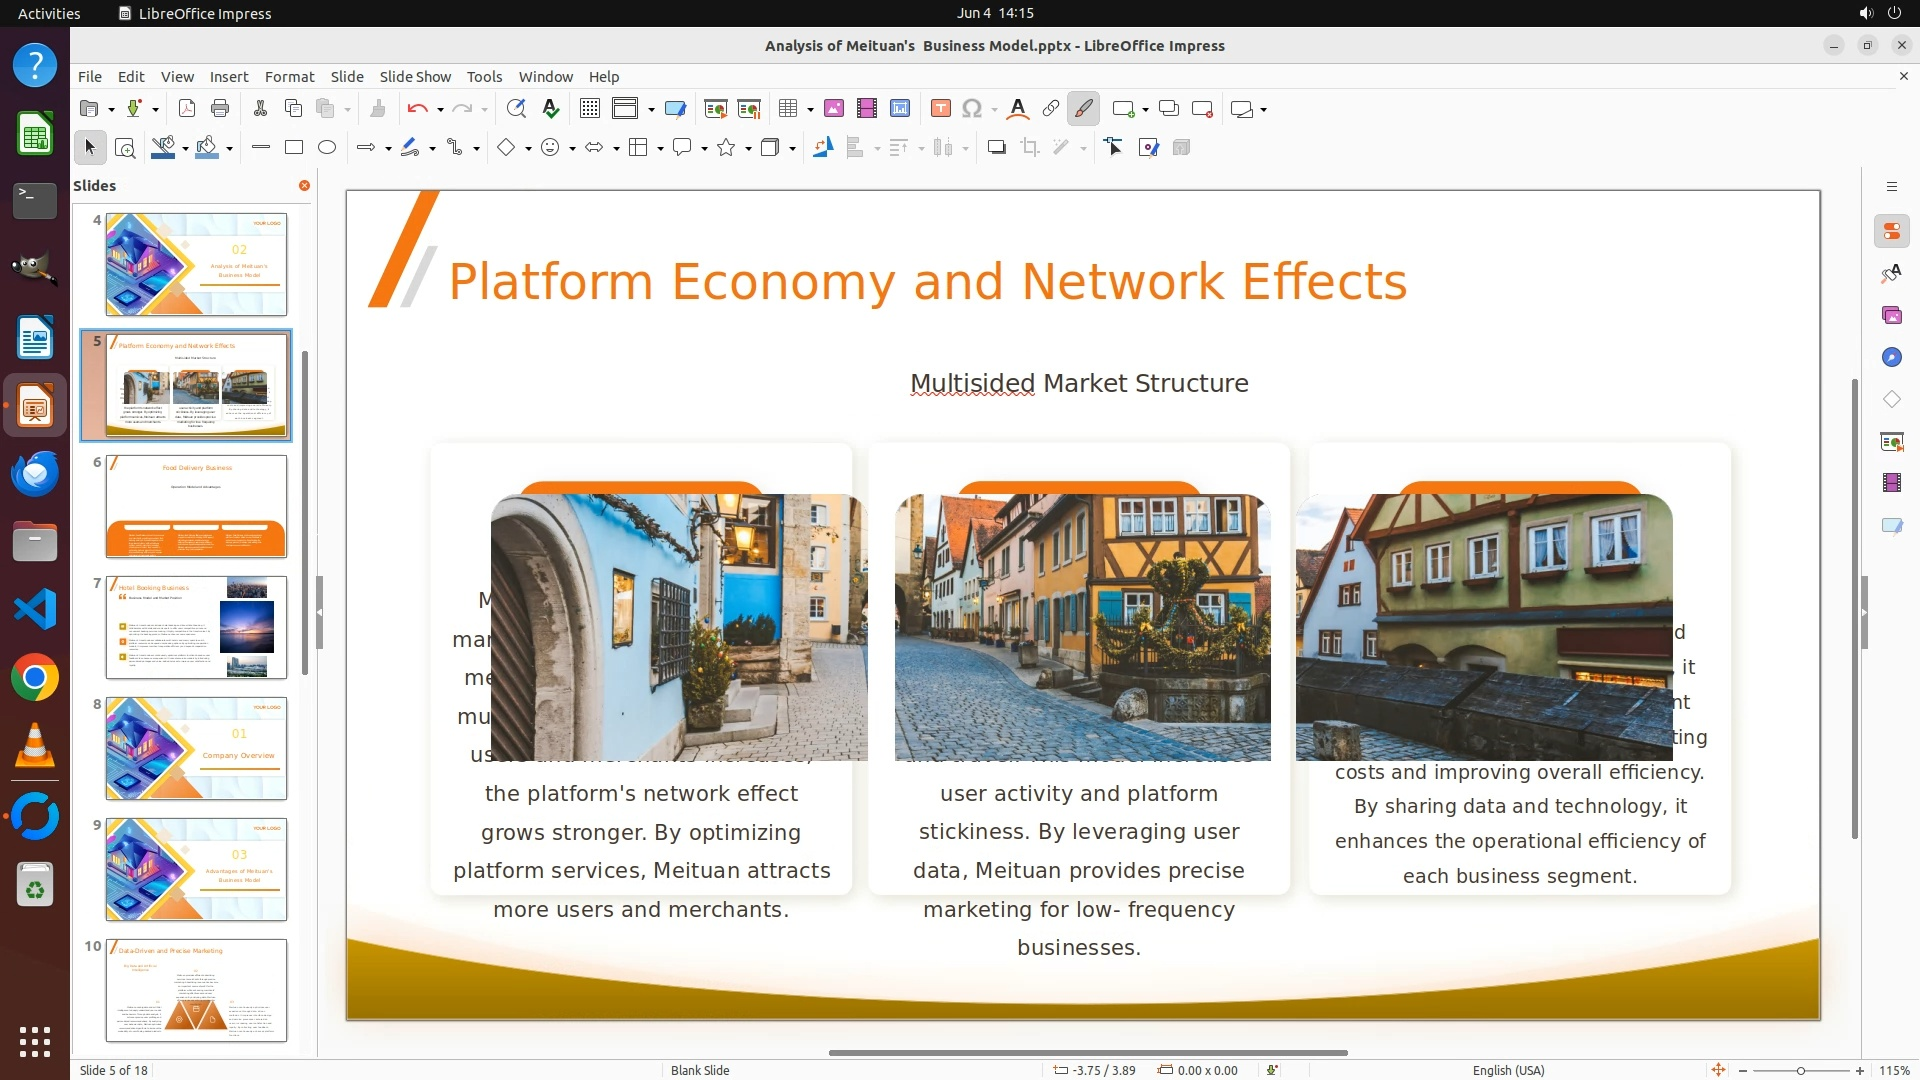Open the Fill Color dropdown arrow
This screenshot has width=1920, height=1080.
[229, 149]
